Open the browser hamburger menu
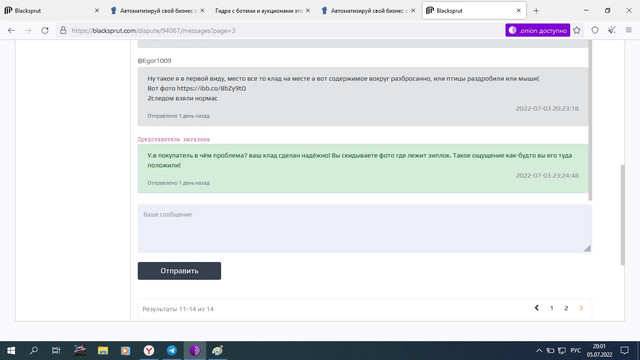The height and width of the screenshot is (360, 640). click(x=629, y=30)
